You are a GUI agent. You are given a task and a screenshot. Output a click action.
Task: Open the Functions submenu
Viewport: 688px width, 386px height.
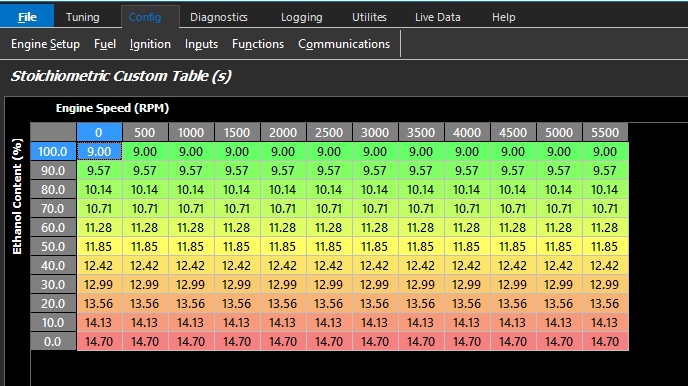coord(258,44)
